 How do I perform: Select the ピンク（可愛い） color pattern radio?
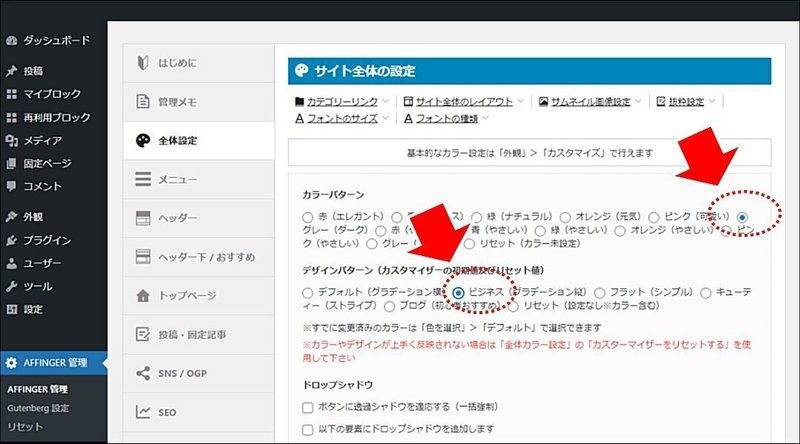tap(654, 218)
